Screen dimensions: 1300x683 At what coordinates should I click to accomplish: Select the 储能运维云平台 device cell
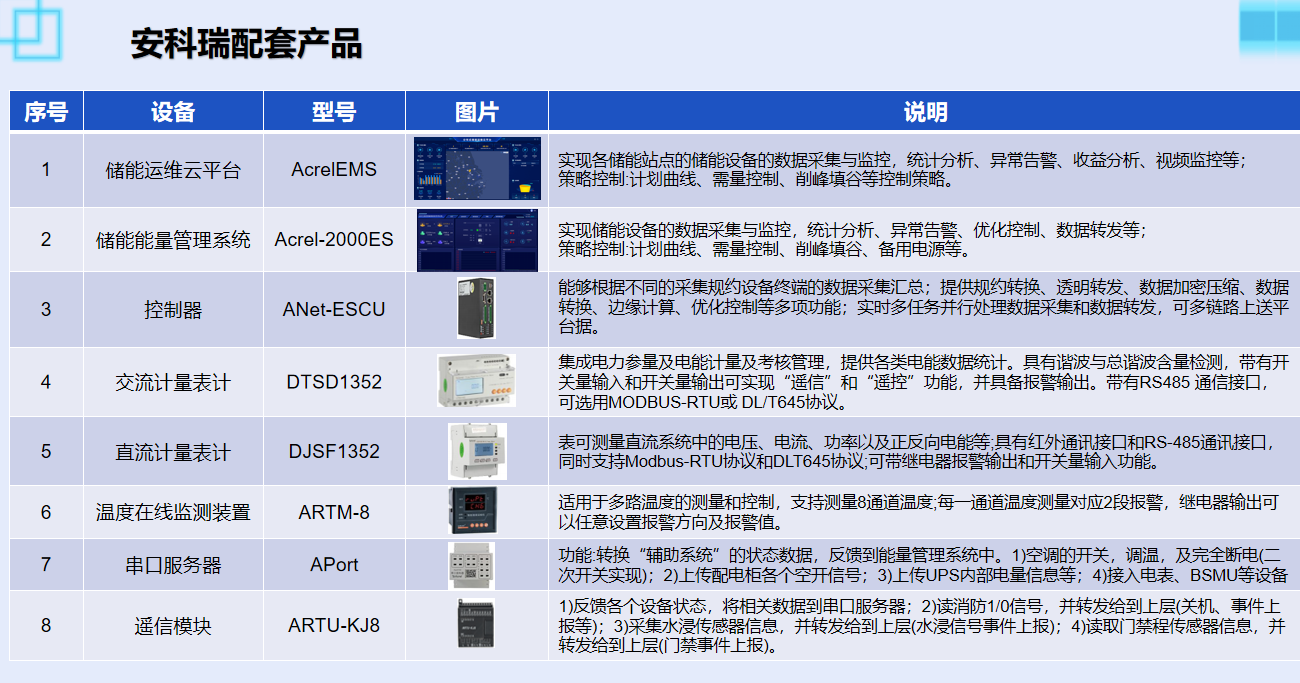(173, 170)
